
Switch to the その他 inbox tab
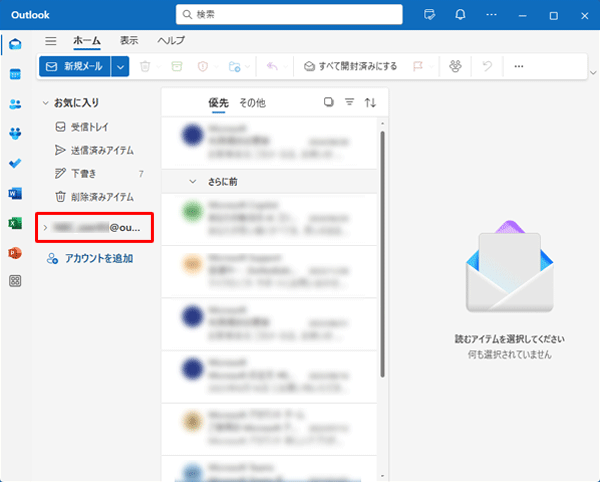coord(253,103)
